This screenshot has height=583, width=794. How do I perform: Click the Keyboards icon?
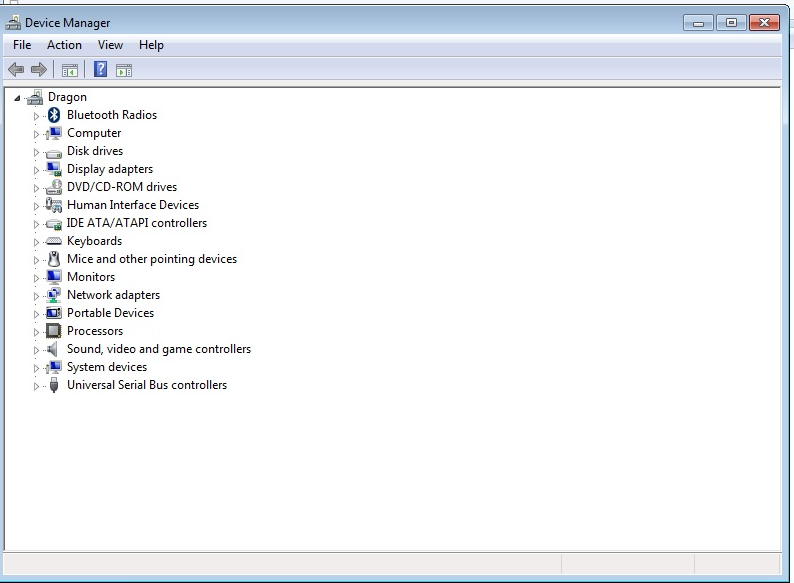tap(54, 242)
